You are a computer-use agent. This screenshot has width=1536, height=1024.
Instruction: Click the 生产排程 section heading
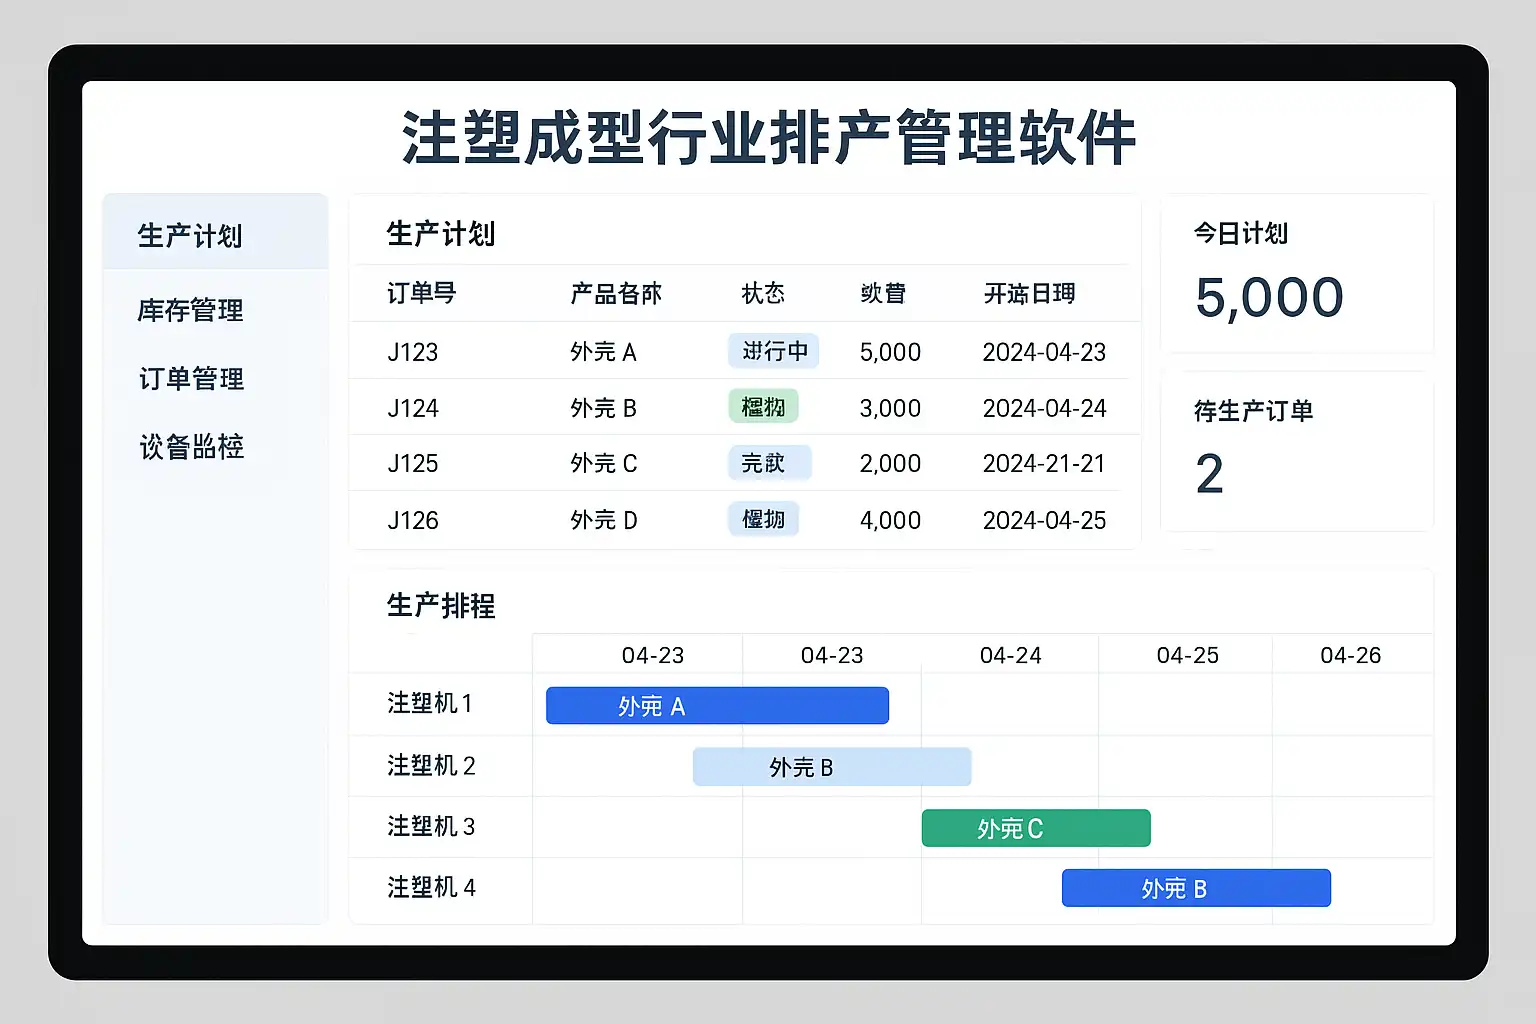point(441,605)
